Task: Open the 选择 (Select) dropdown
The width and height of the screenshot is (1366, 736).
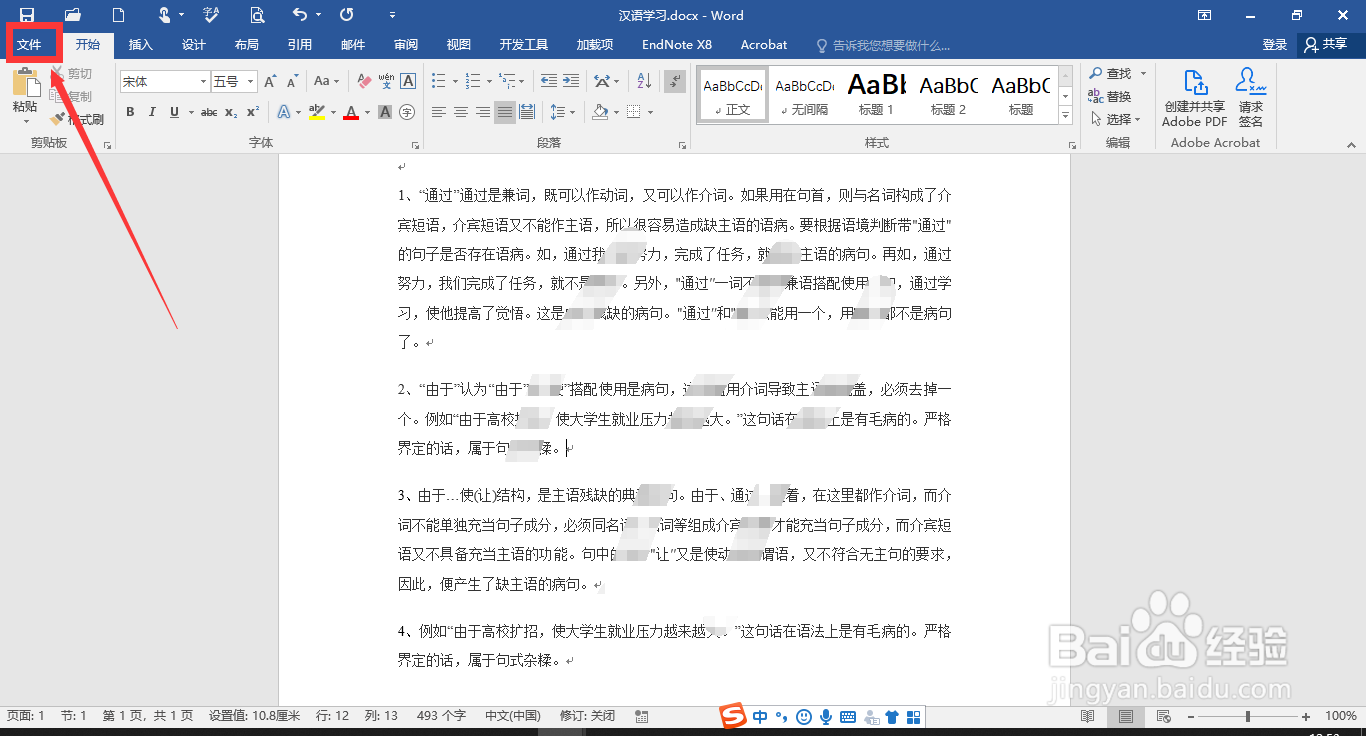Action: tap(1117, 119)
